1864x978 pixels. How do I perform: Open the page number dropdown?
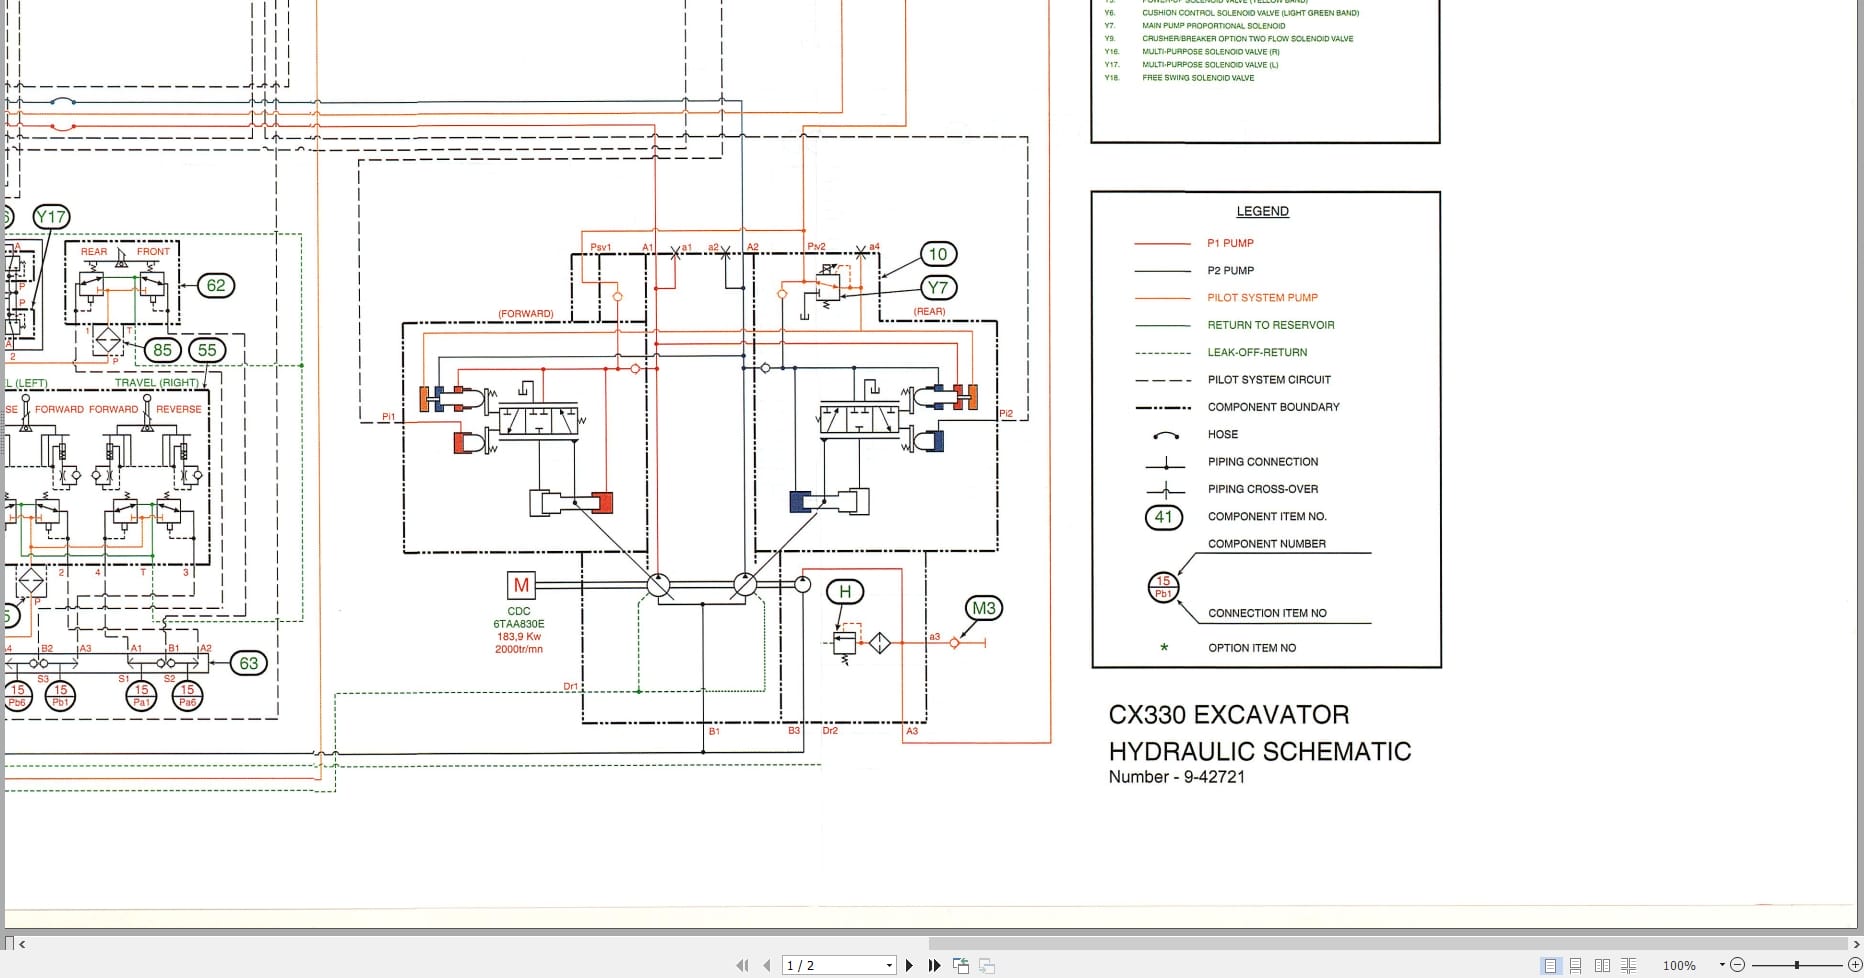point(889,965)
